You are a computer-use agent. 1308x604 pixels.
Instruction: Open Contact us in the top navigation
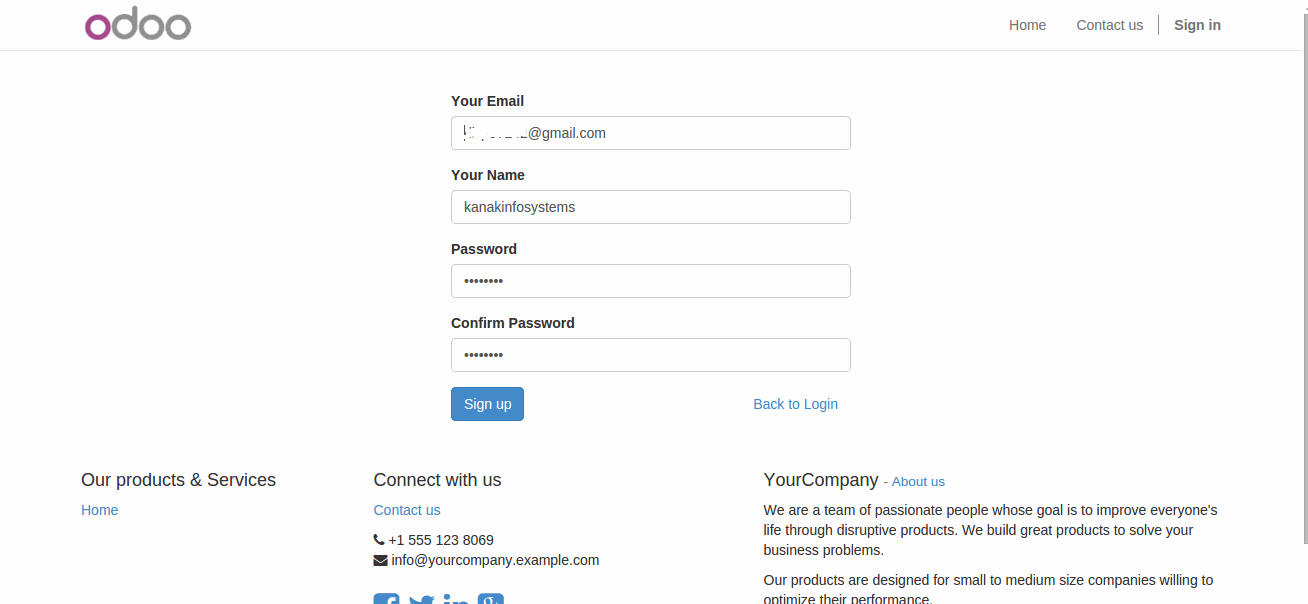click(1109, 25)
